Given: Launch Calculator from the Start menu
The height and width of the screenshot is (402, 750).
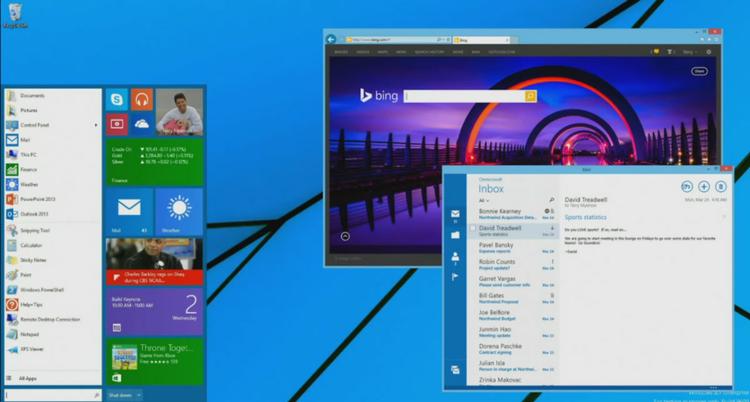Looking at the screenshot, I should coord(53,246).
